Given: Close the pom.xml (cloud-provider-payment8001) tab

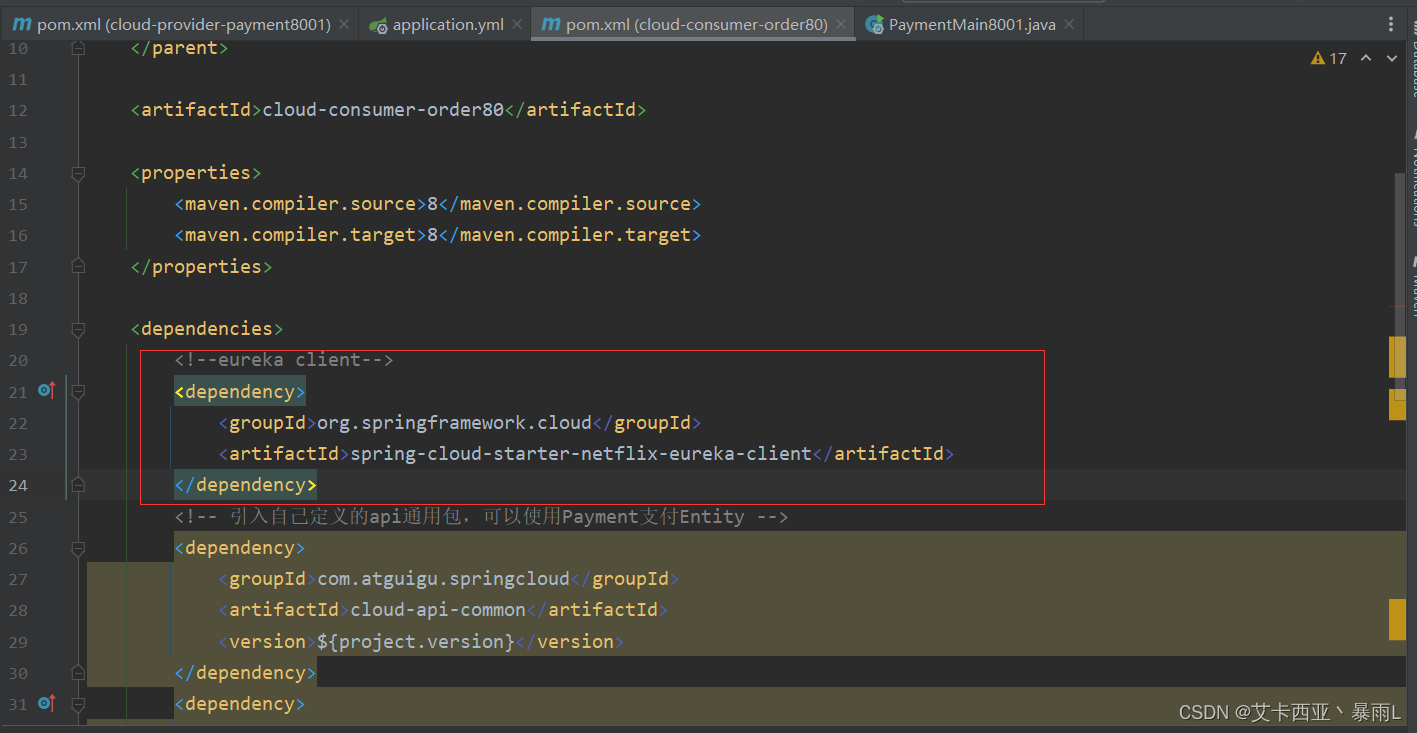Looking at the screenshot, I should coord(344,25).
